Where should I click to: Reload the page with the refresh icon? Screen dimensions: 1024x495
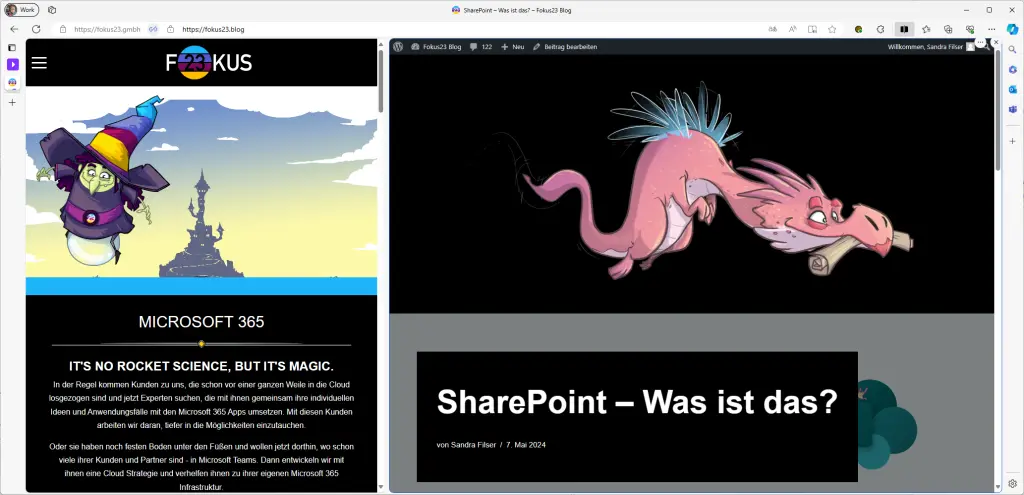(37, 29)
